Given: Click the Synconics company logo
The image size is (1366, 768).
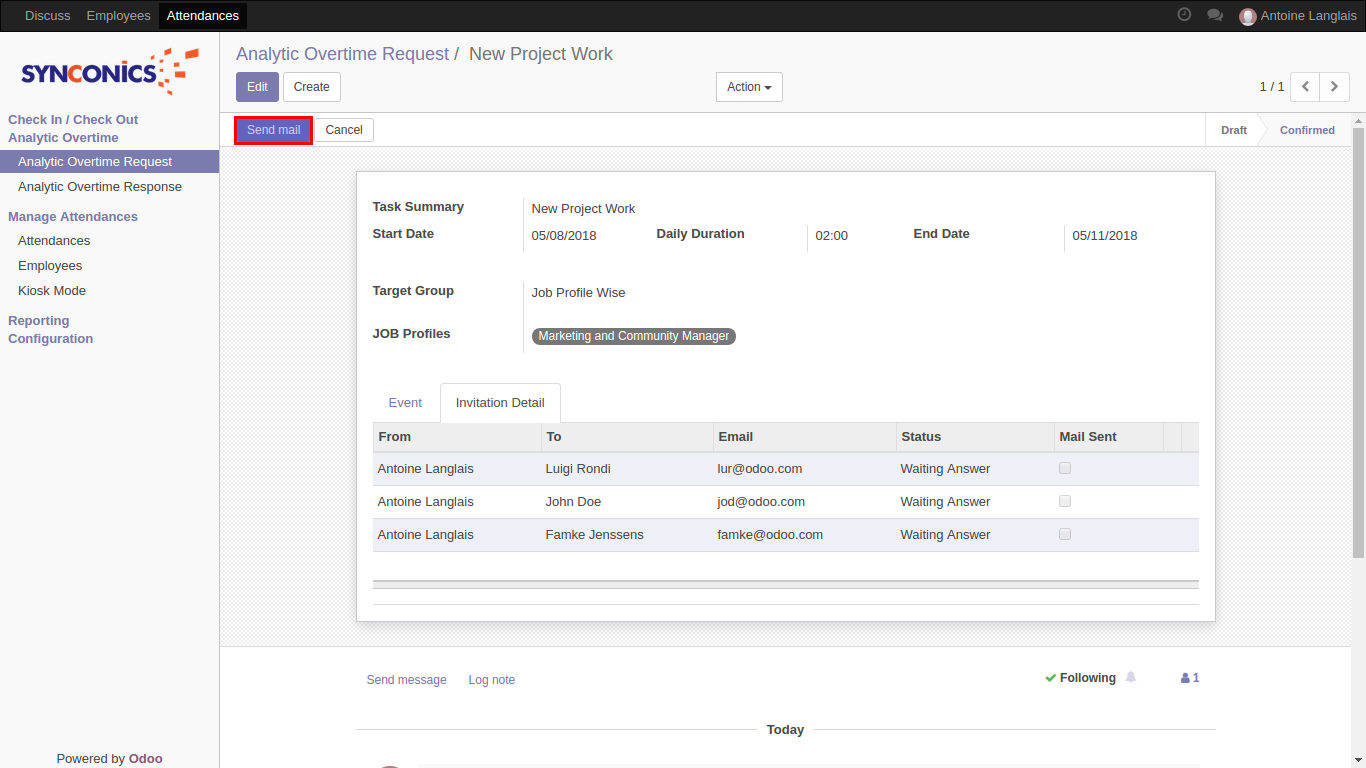Looking at the screenshot, I should 109,72.
